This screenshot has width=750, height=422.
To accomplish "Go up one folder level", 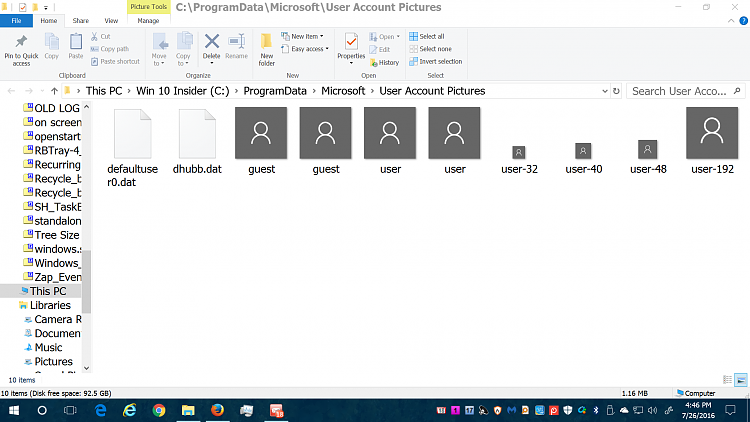I will point(54,91).
